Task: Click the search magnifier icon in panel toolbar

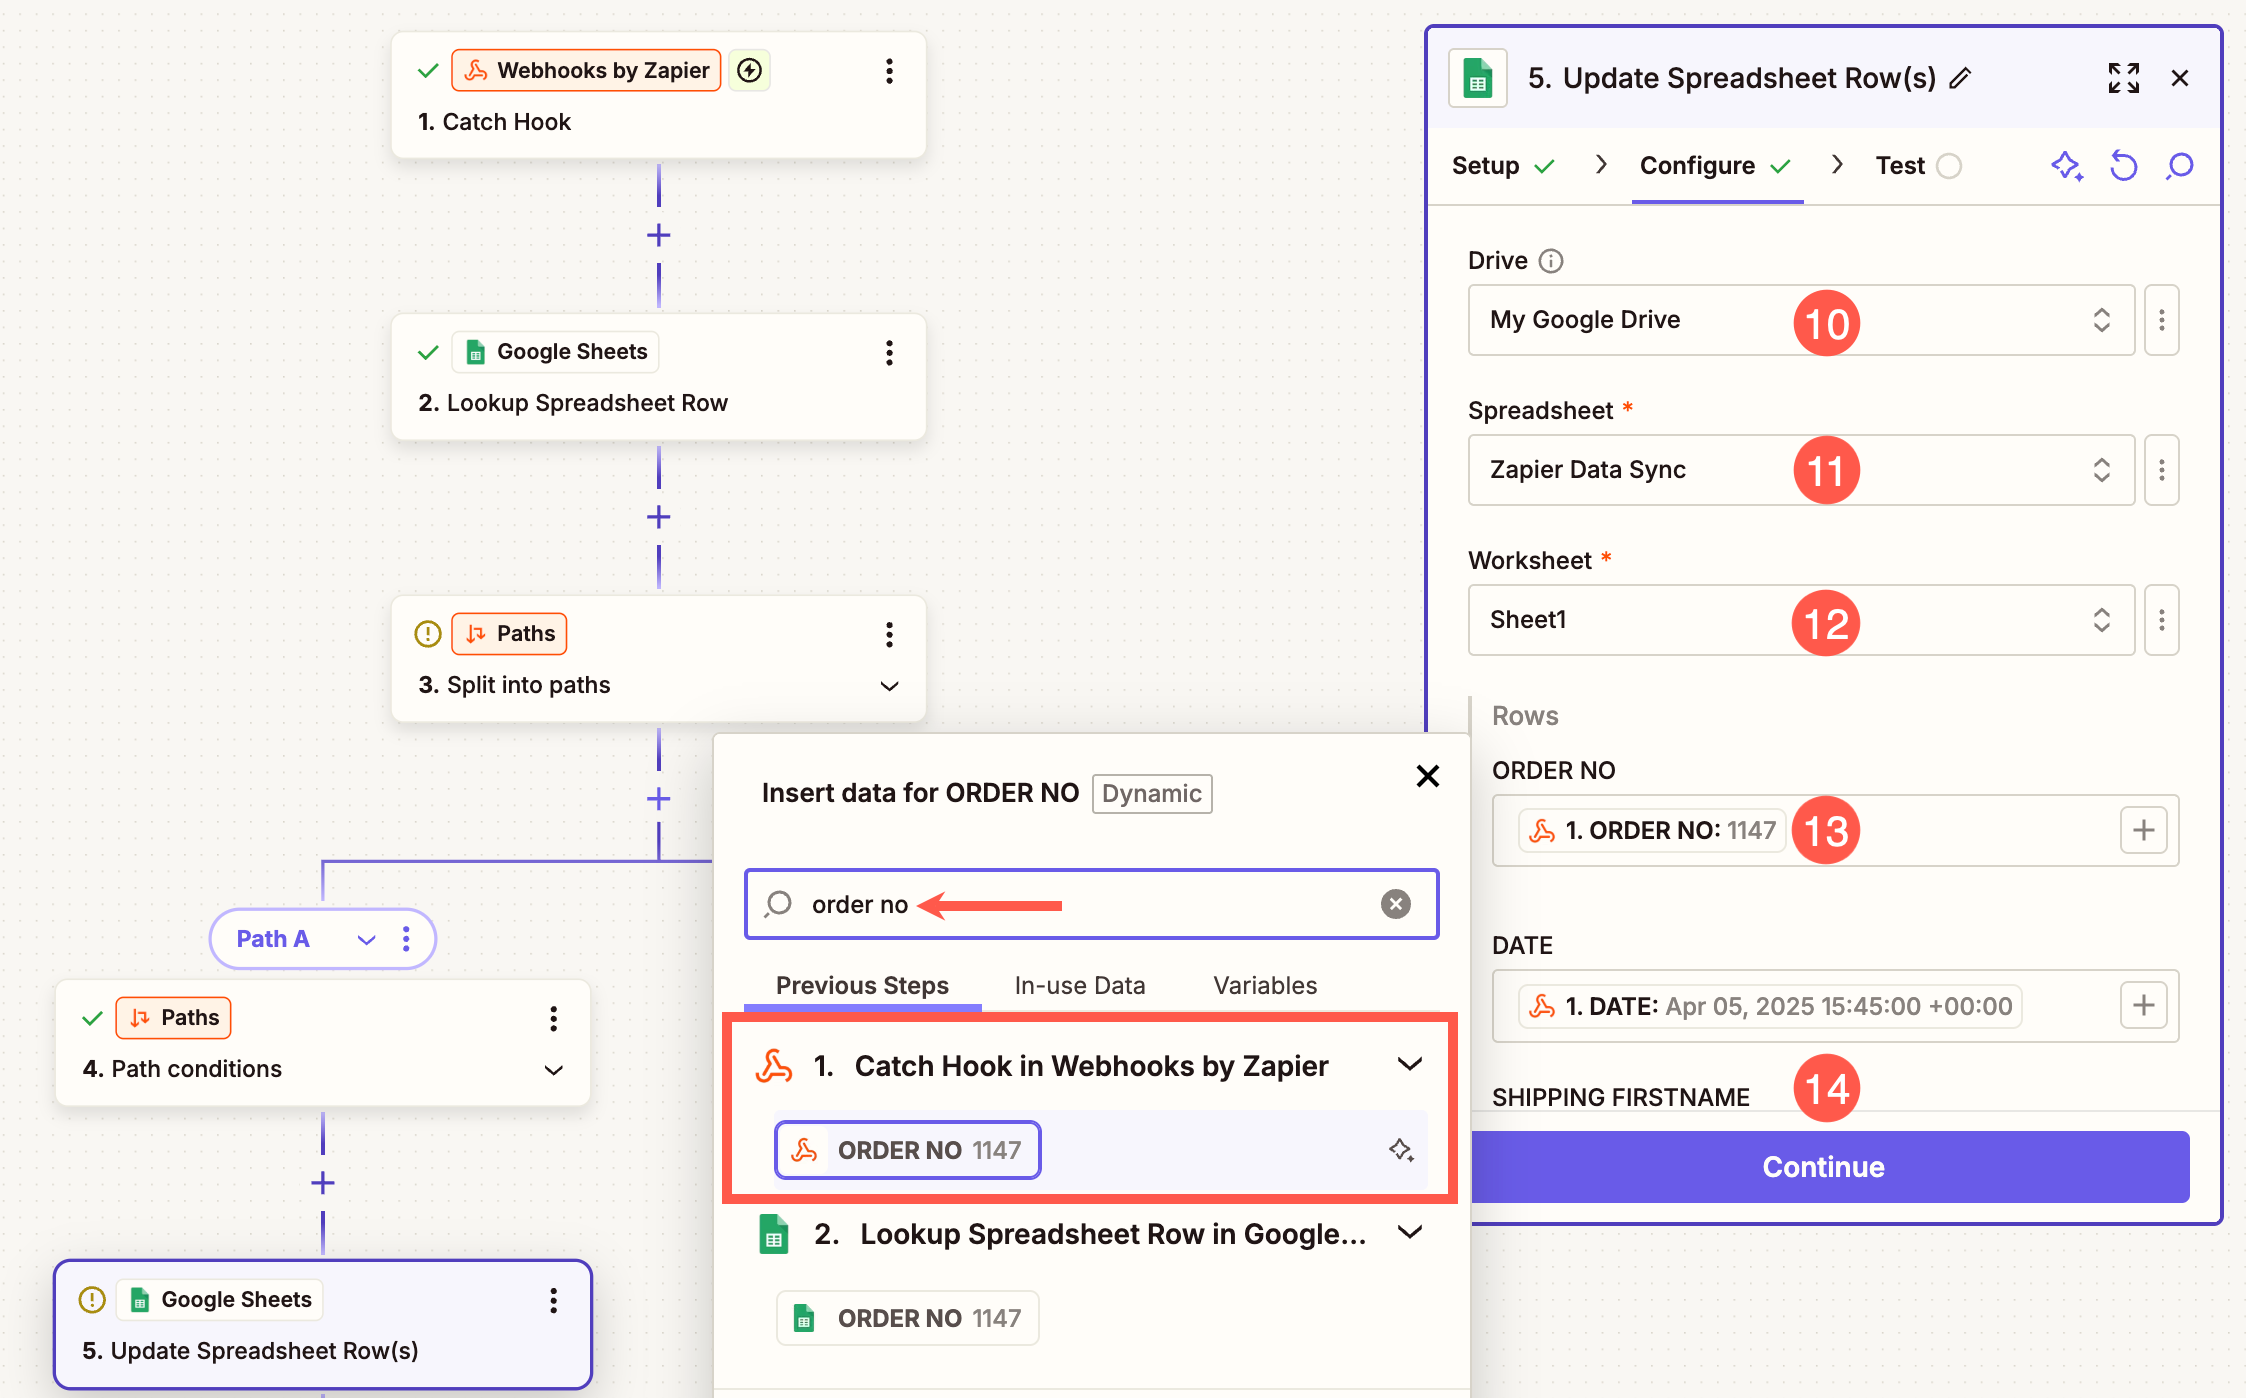Action: tap(2179, 166)
